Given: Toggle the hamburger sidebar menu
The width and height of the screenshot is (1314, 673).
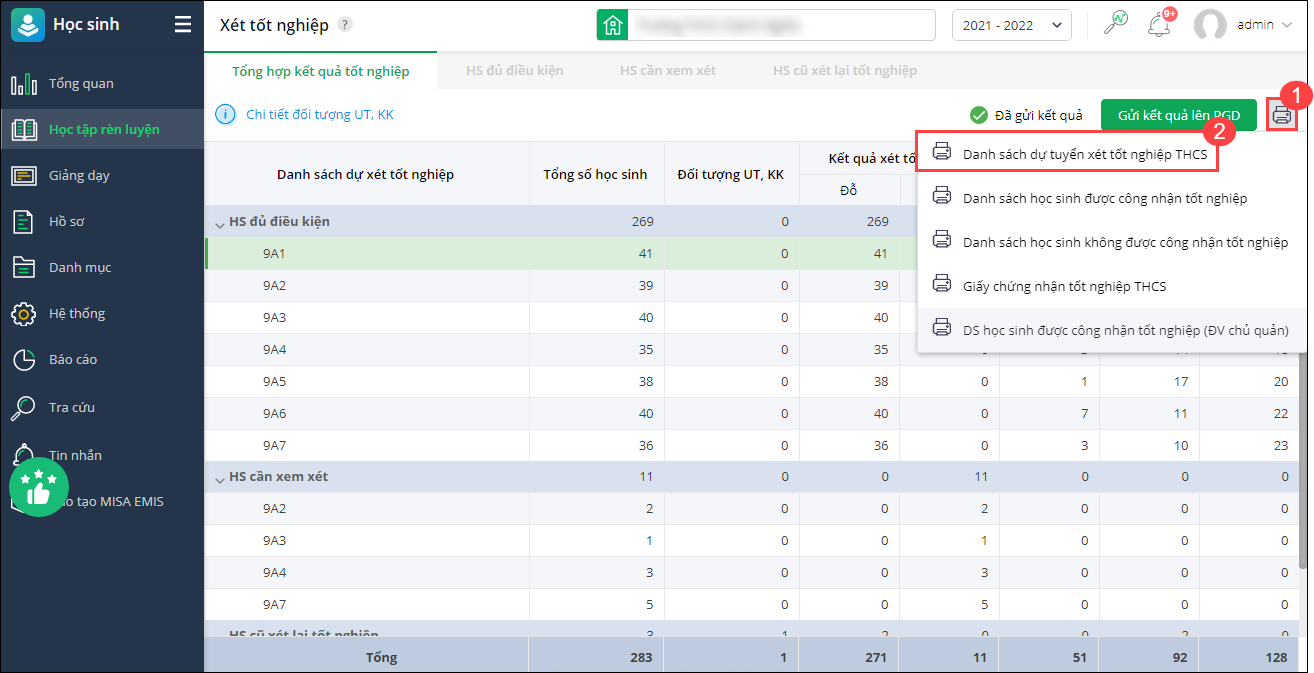Looking at the screenshot, I should click(182, 25).
